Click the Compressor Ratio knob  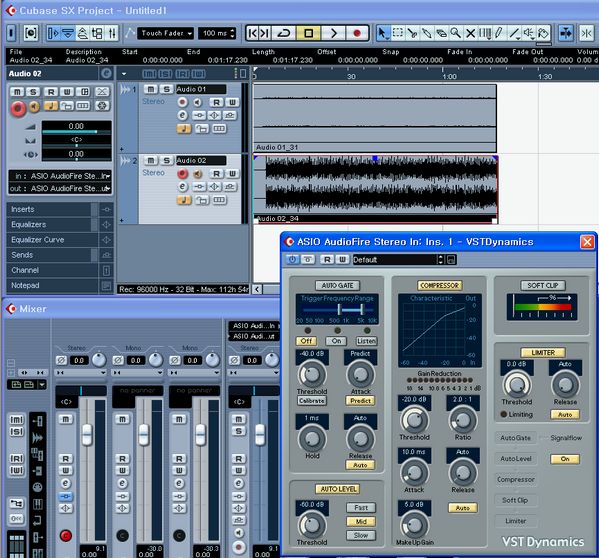coord(463,420)
